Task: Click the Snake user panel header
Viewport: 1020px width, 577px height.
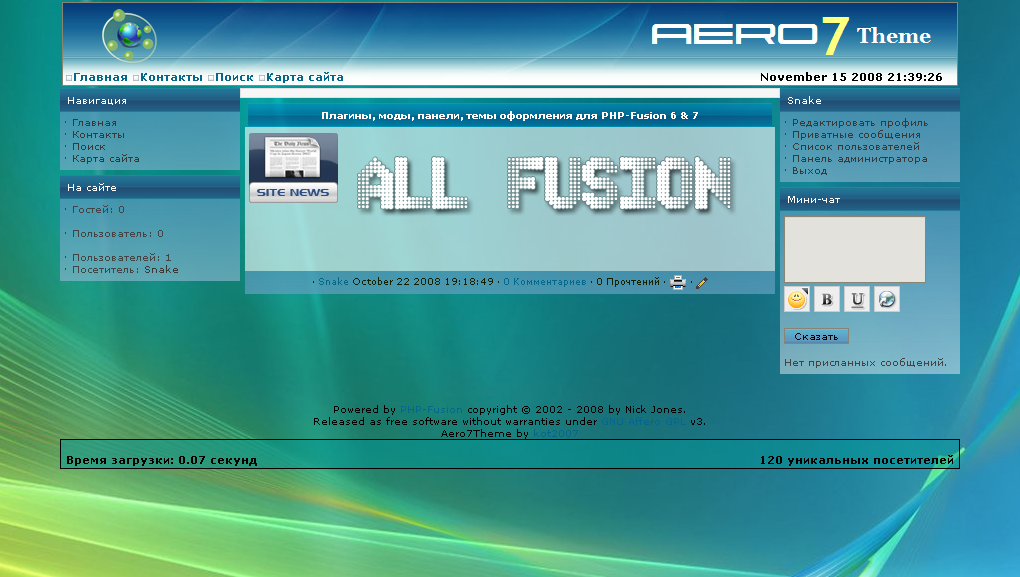Action: click(x=870, y=101)
